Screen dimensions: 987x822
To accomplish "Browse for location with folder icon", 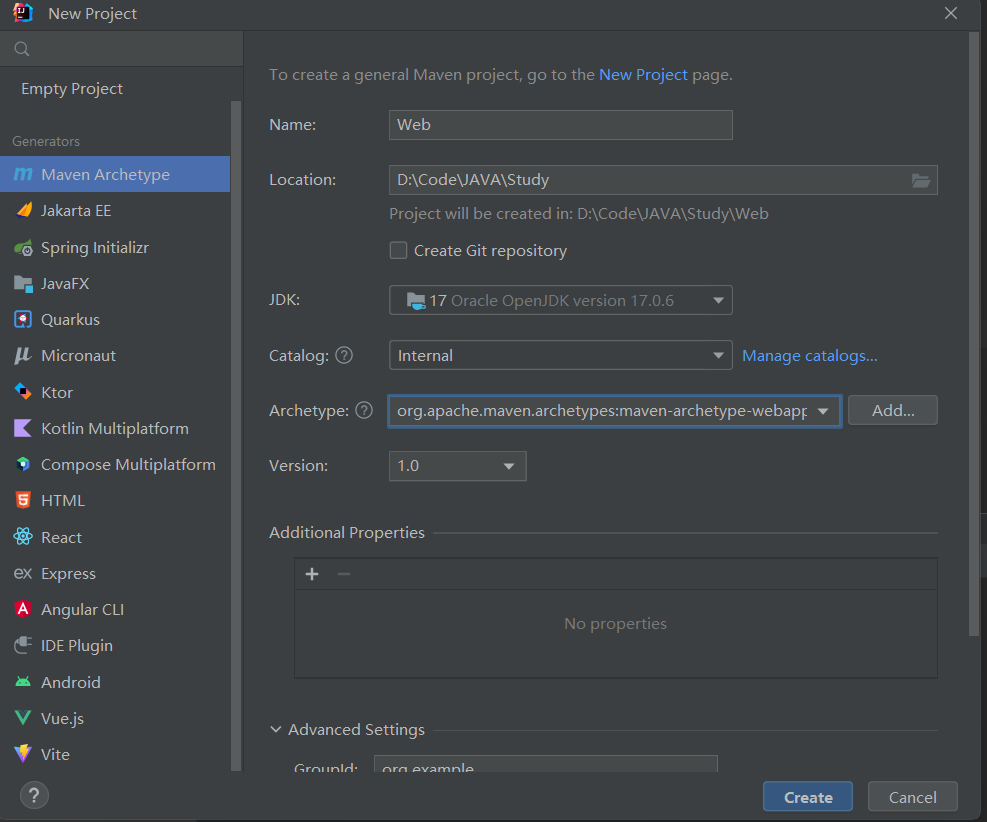I will point(921,181).
